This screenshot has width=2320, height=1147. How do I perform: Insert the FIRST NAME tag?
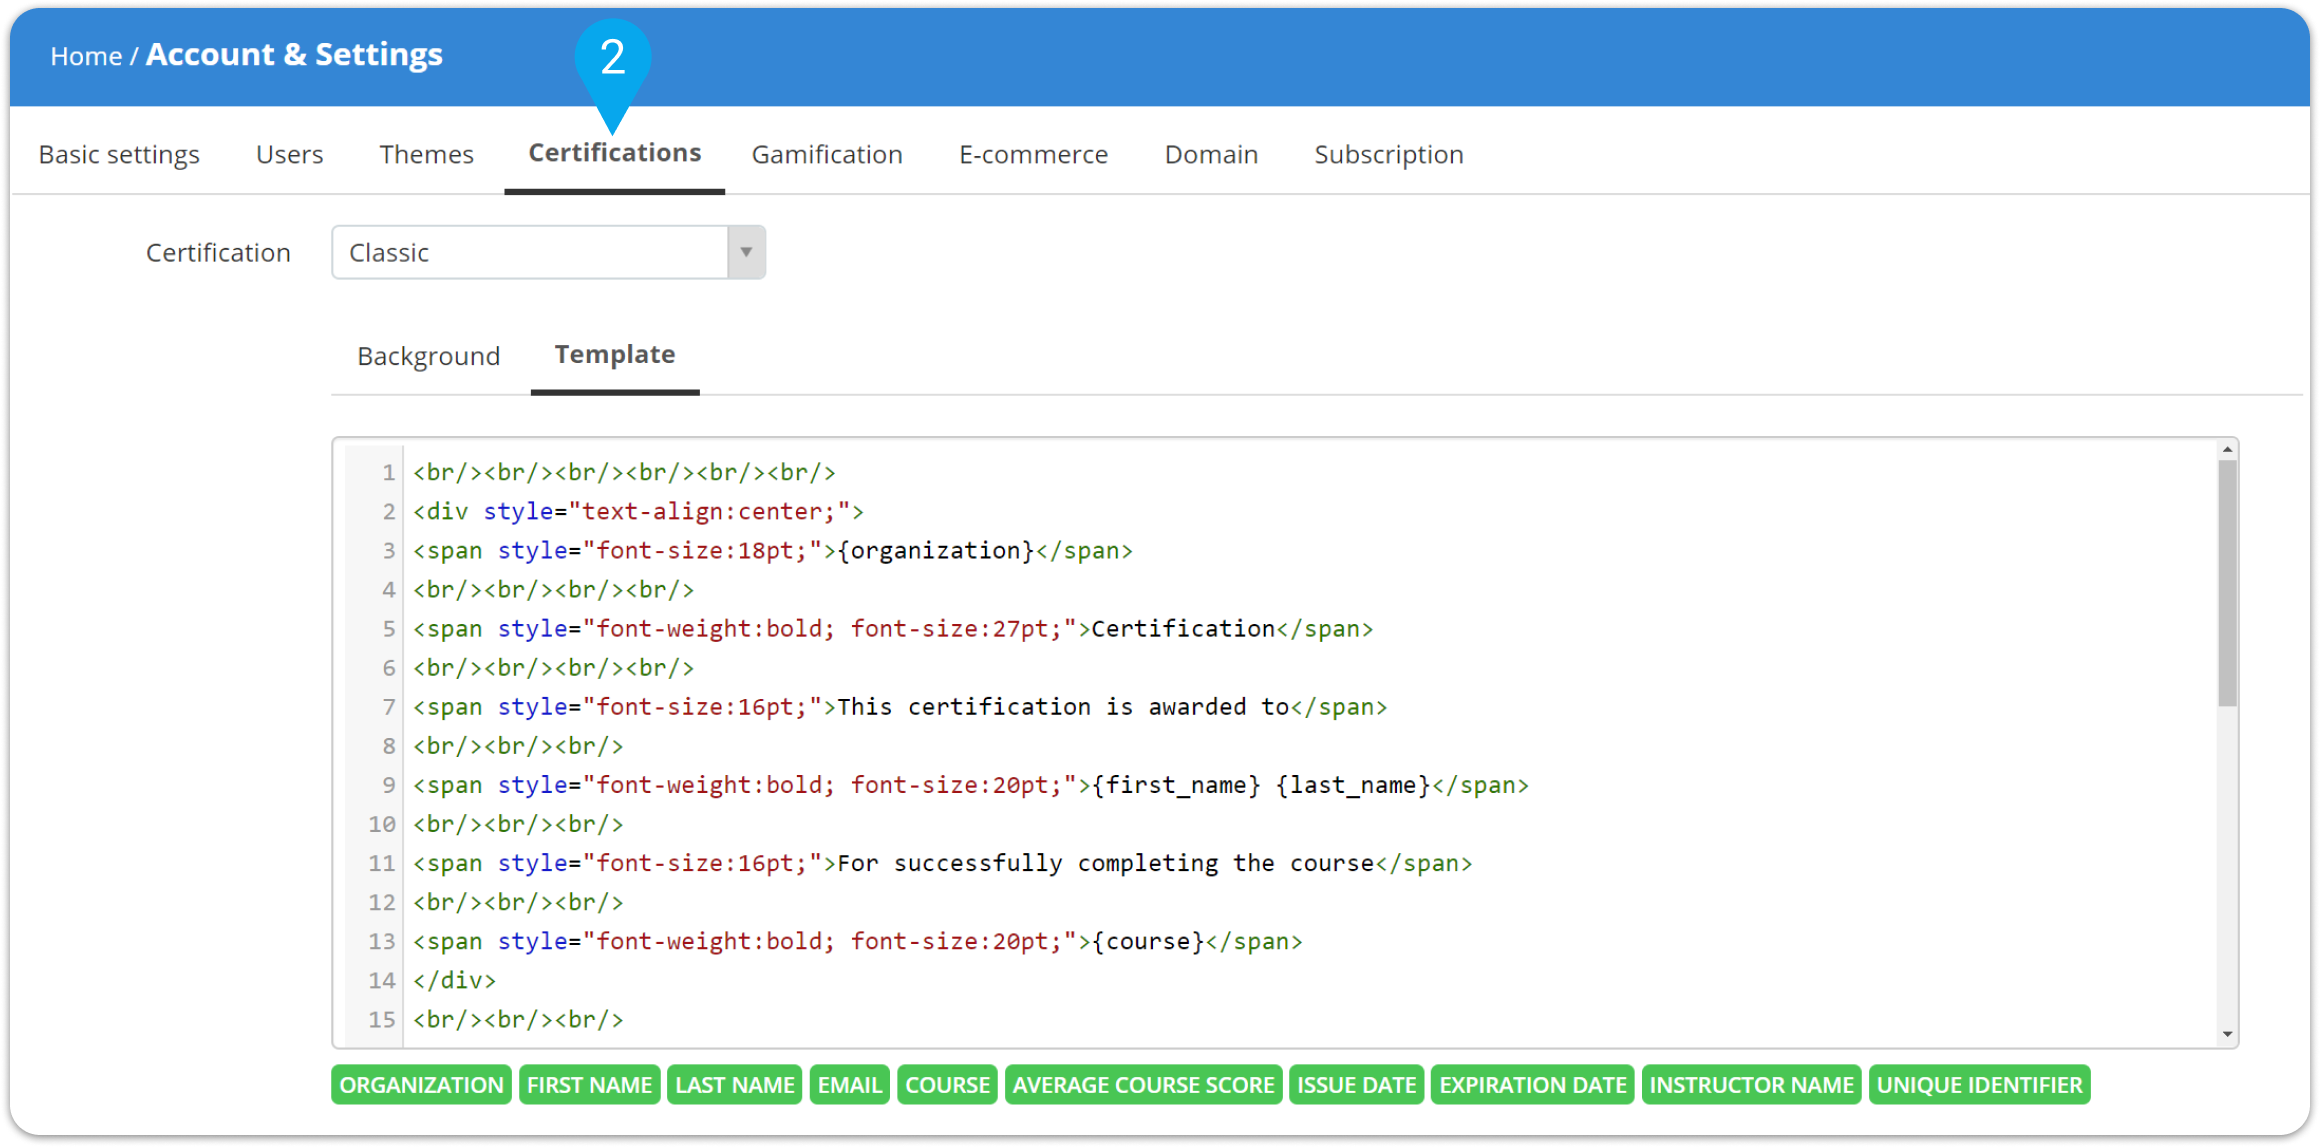[x=589, y=1085]
